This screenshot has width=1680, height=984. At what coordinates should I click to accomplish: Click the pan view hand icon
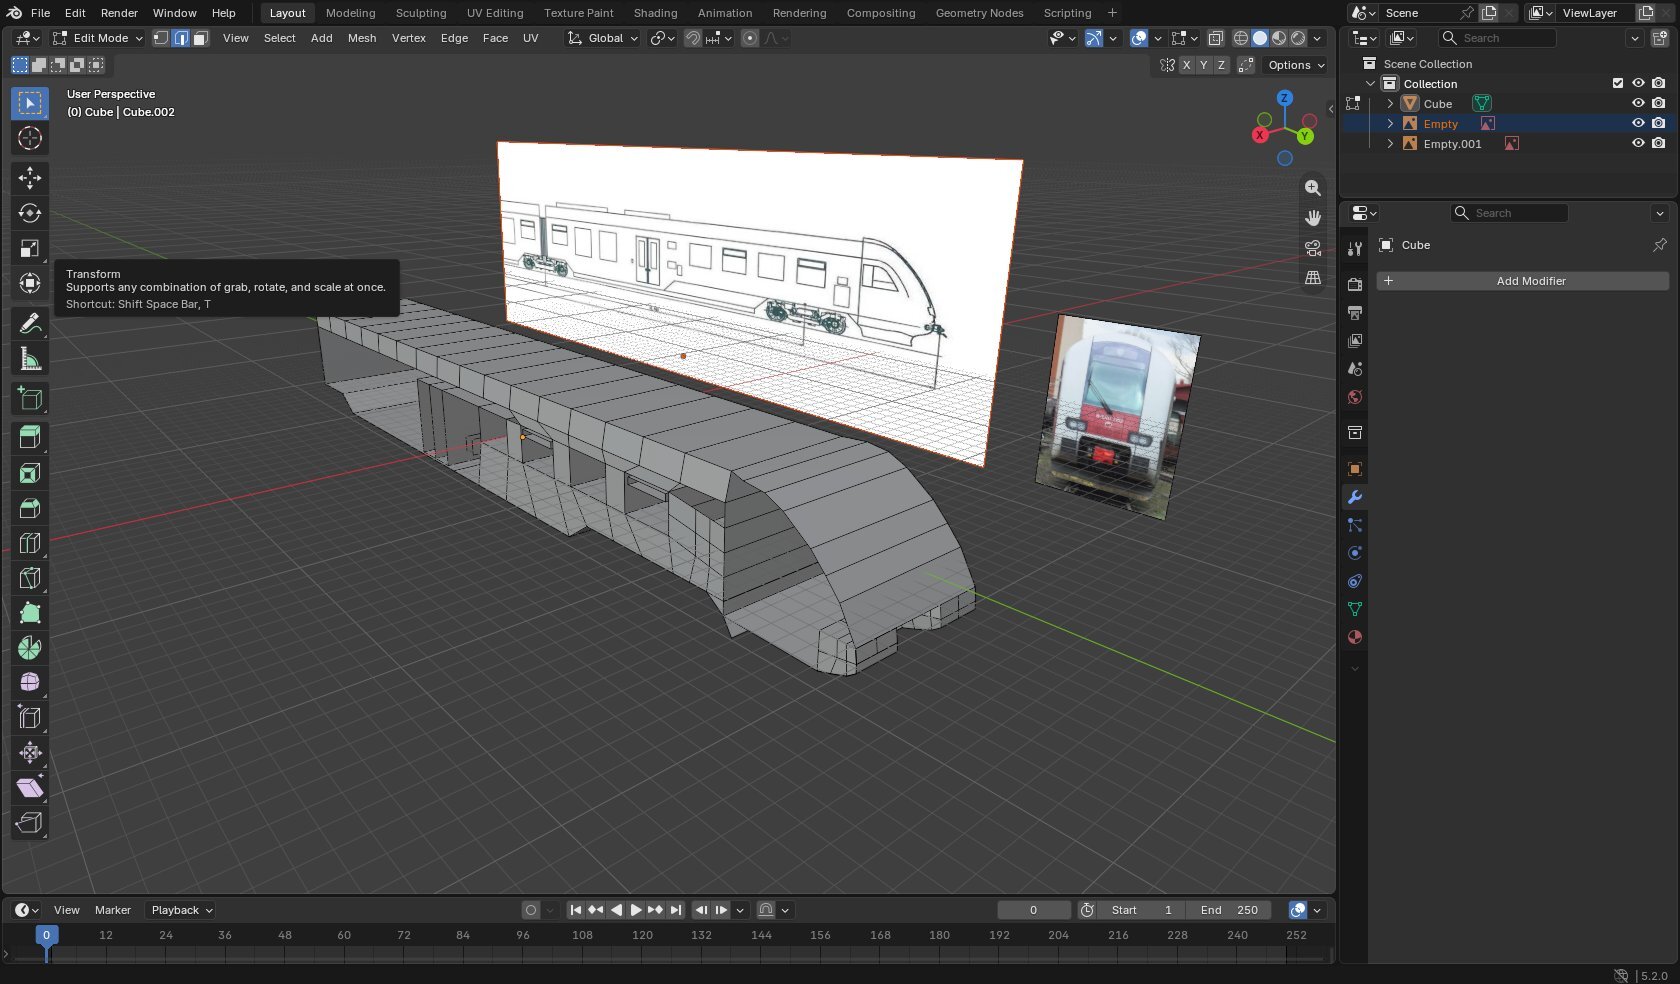[1313, 218]
